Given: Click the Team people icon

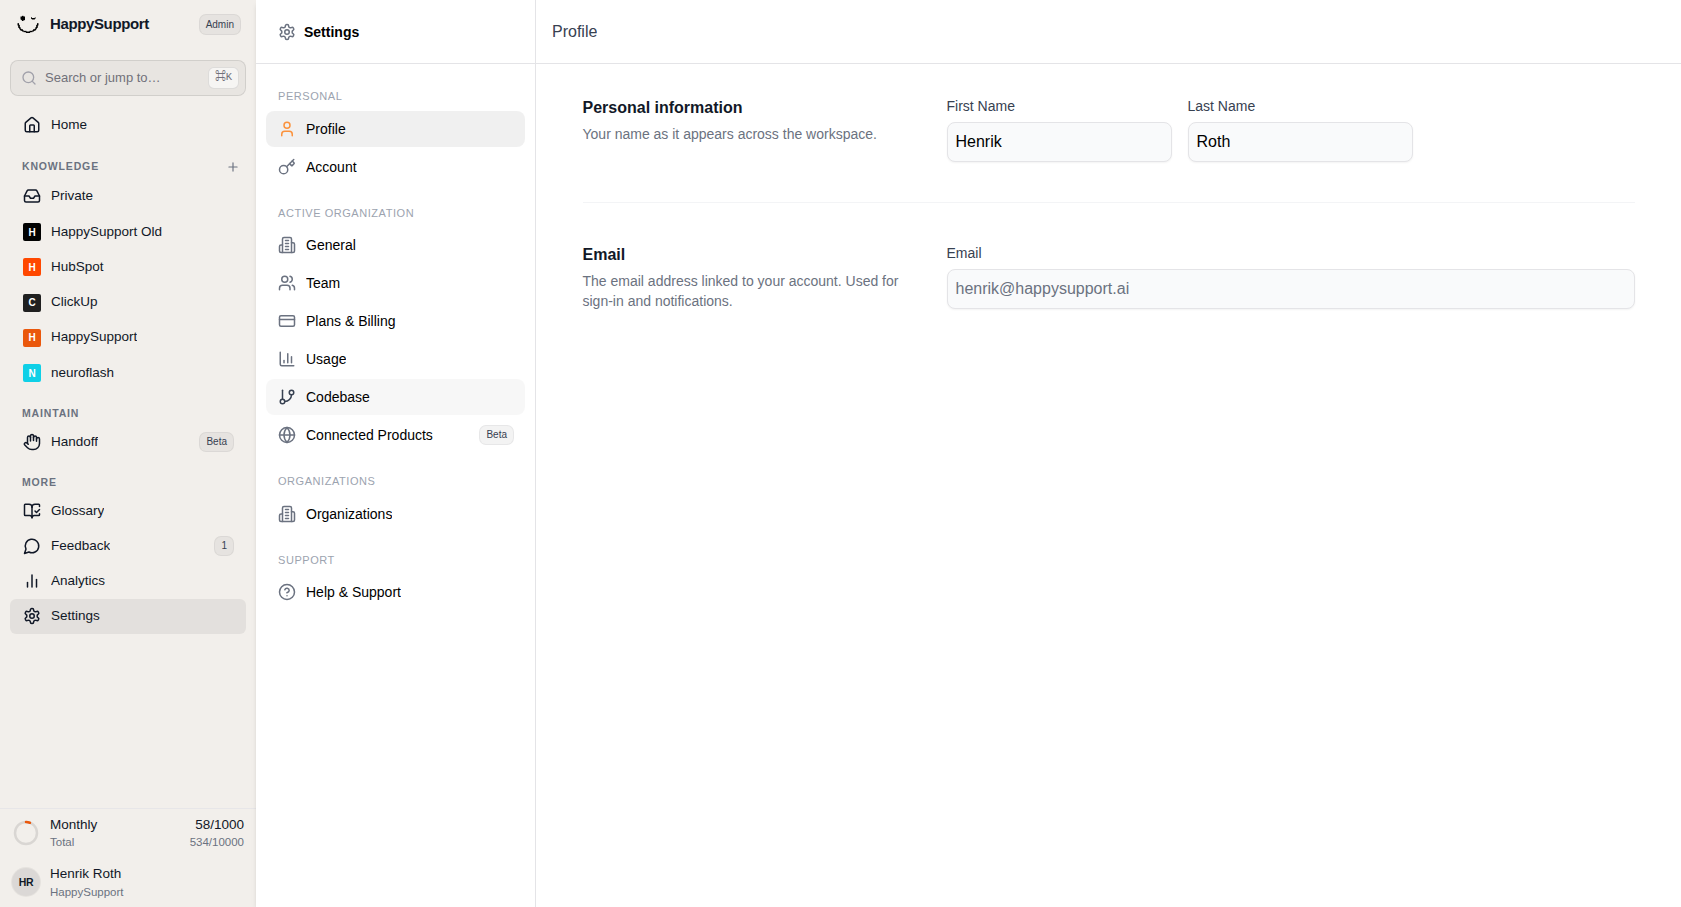Looking at the screenshot, I should pyautogui.click(x=287, y=283).
